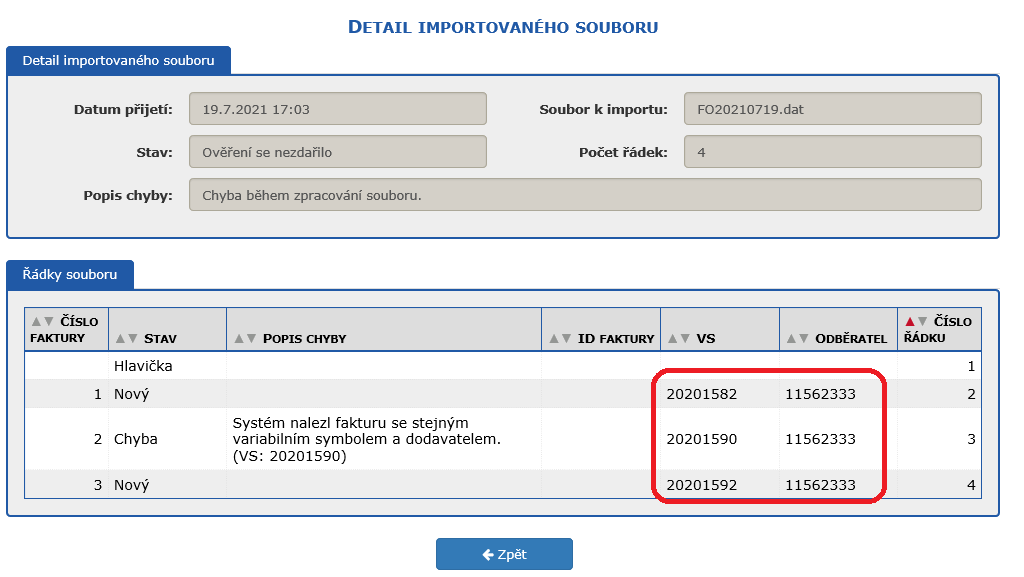This screenshot has height=577, width=1024.
Task: Click the Zpět back button
Action: coord(504,554)
